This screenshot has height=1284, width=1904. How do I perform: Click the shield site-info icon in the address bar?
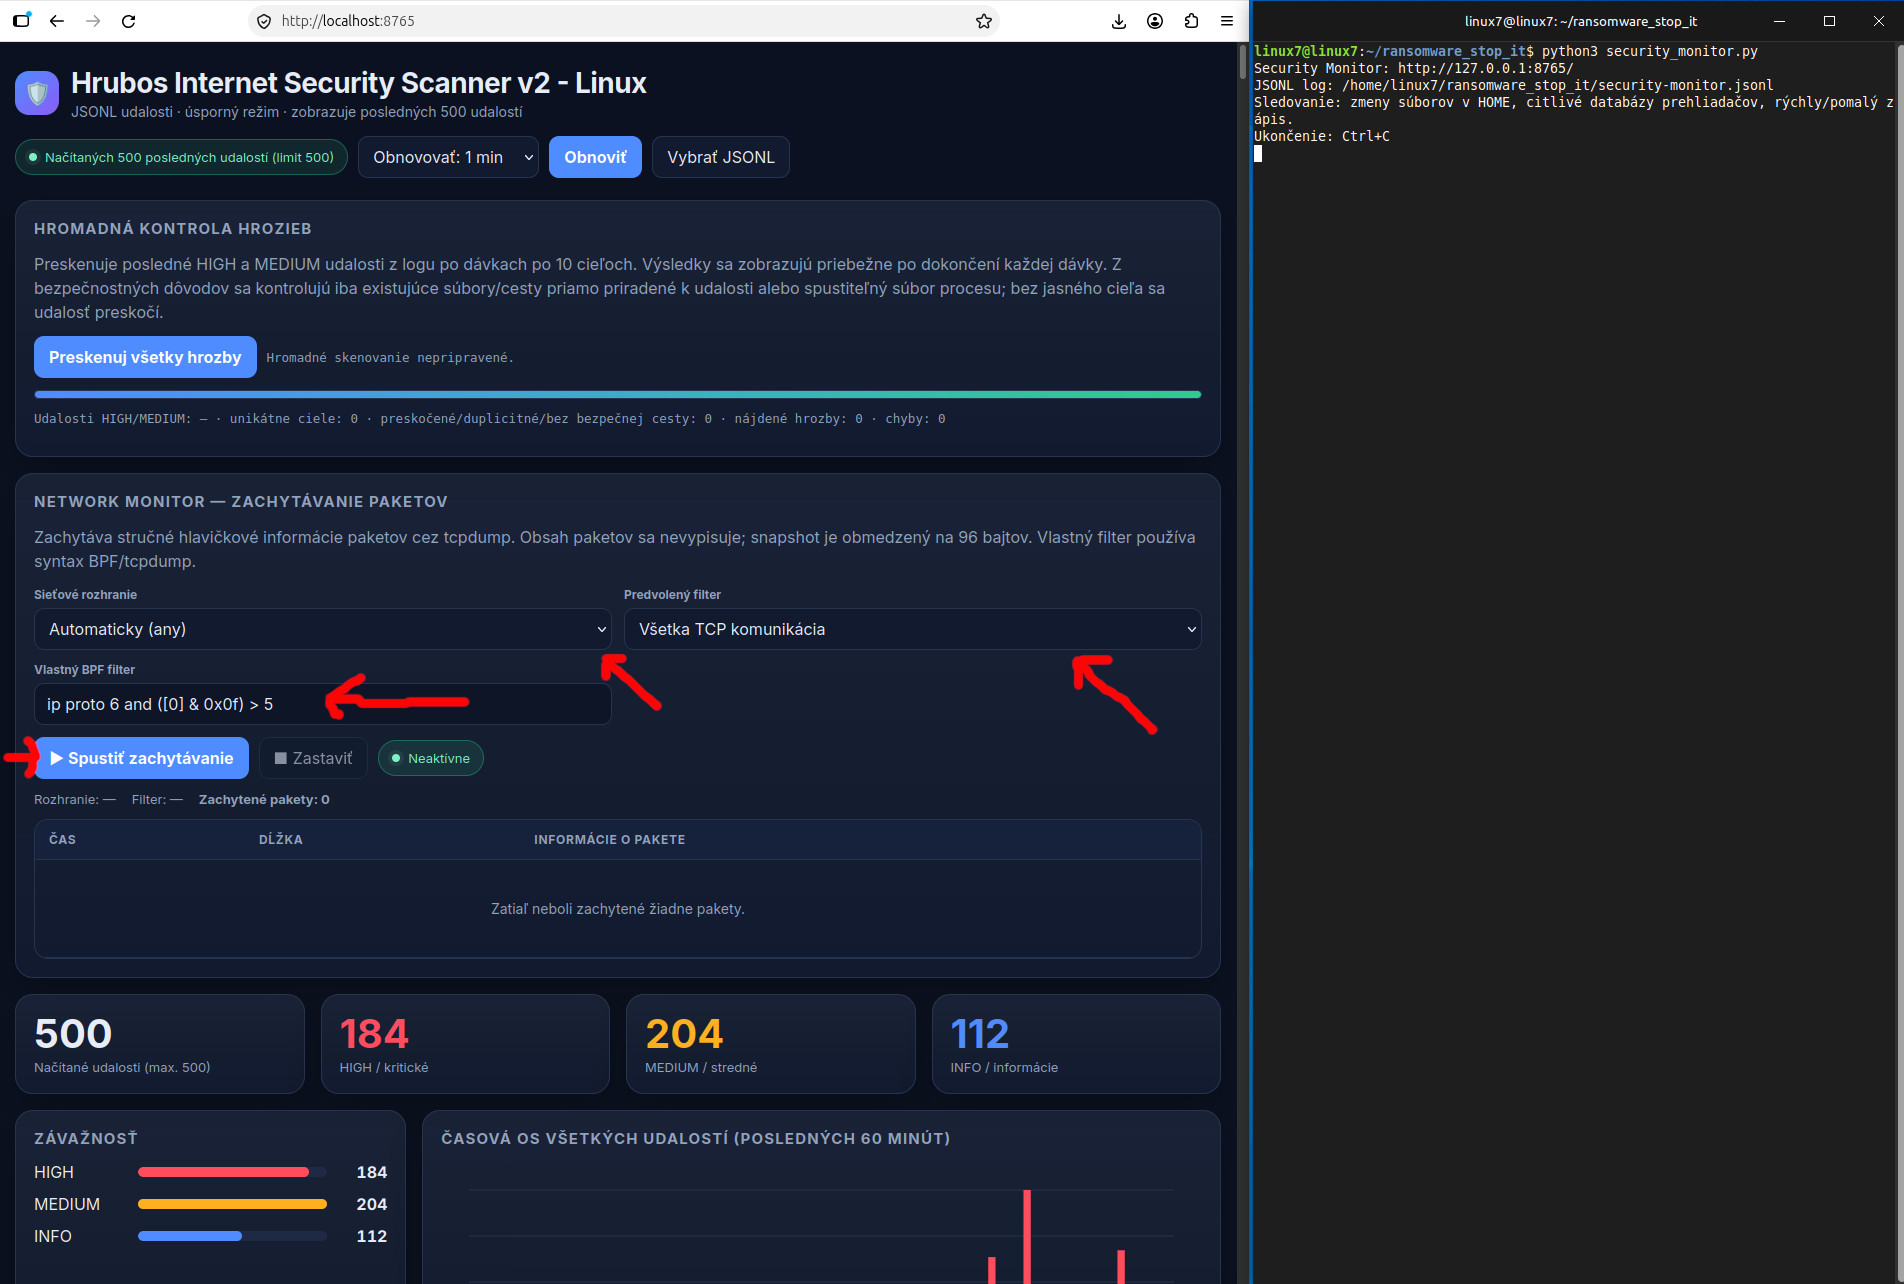264,21
